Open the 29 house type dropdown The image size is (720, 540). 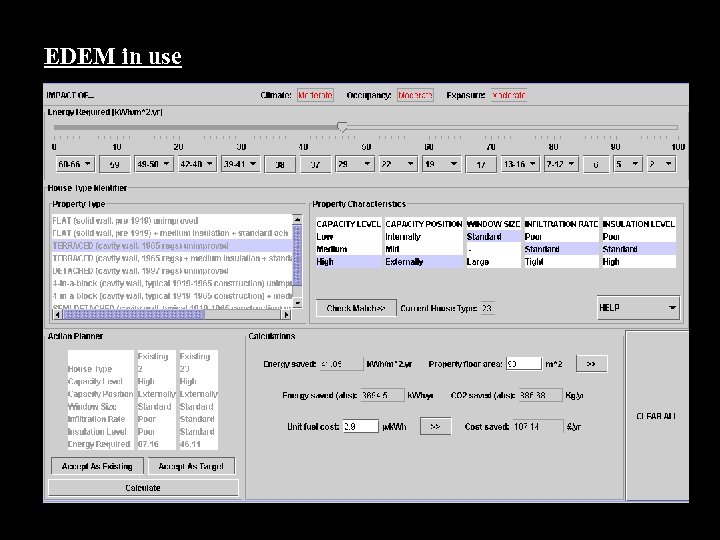pyautogui.click(x=354, y=164)
